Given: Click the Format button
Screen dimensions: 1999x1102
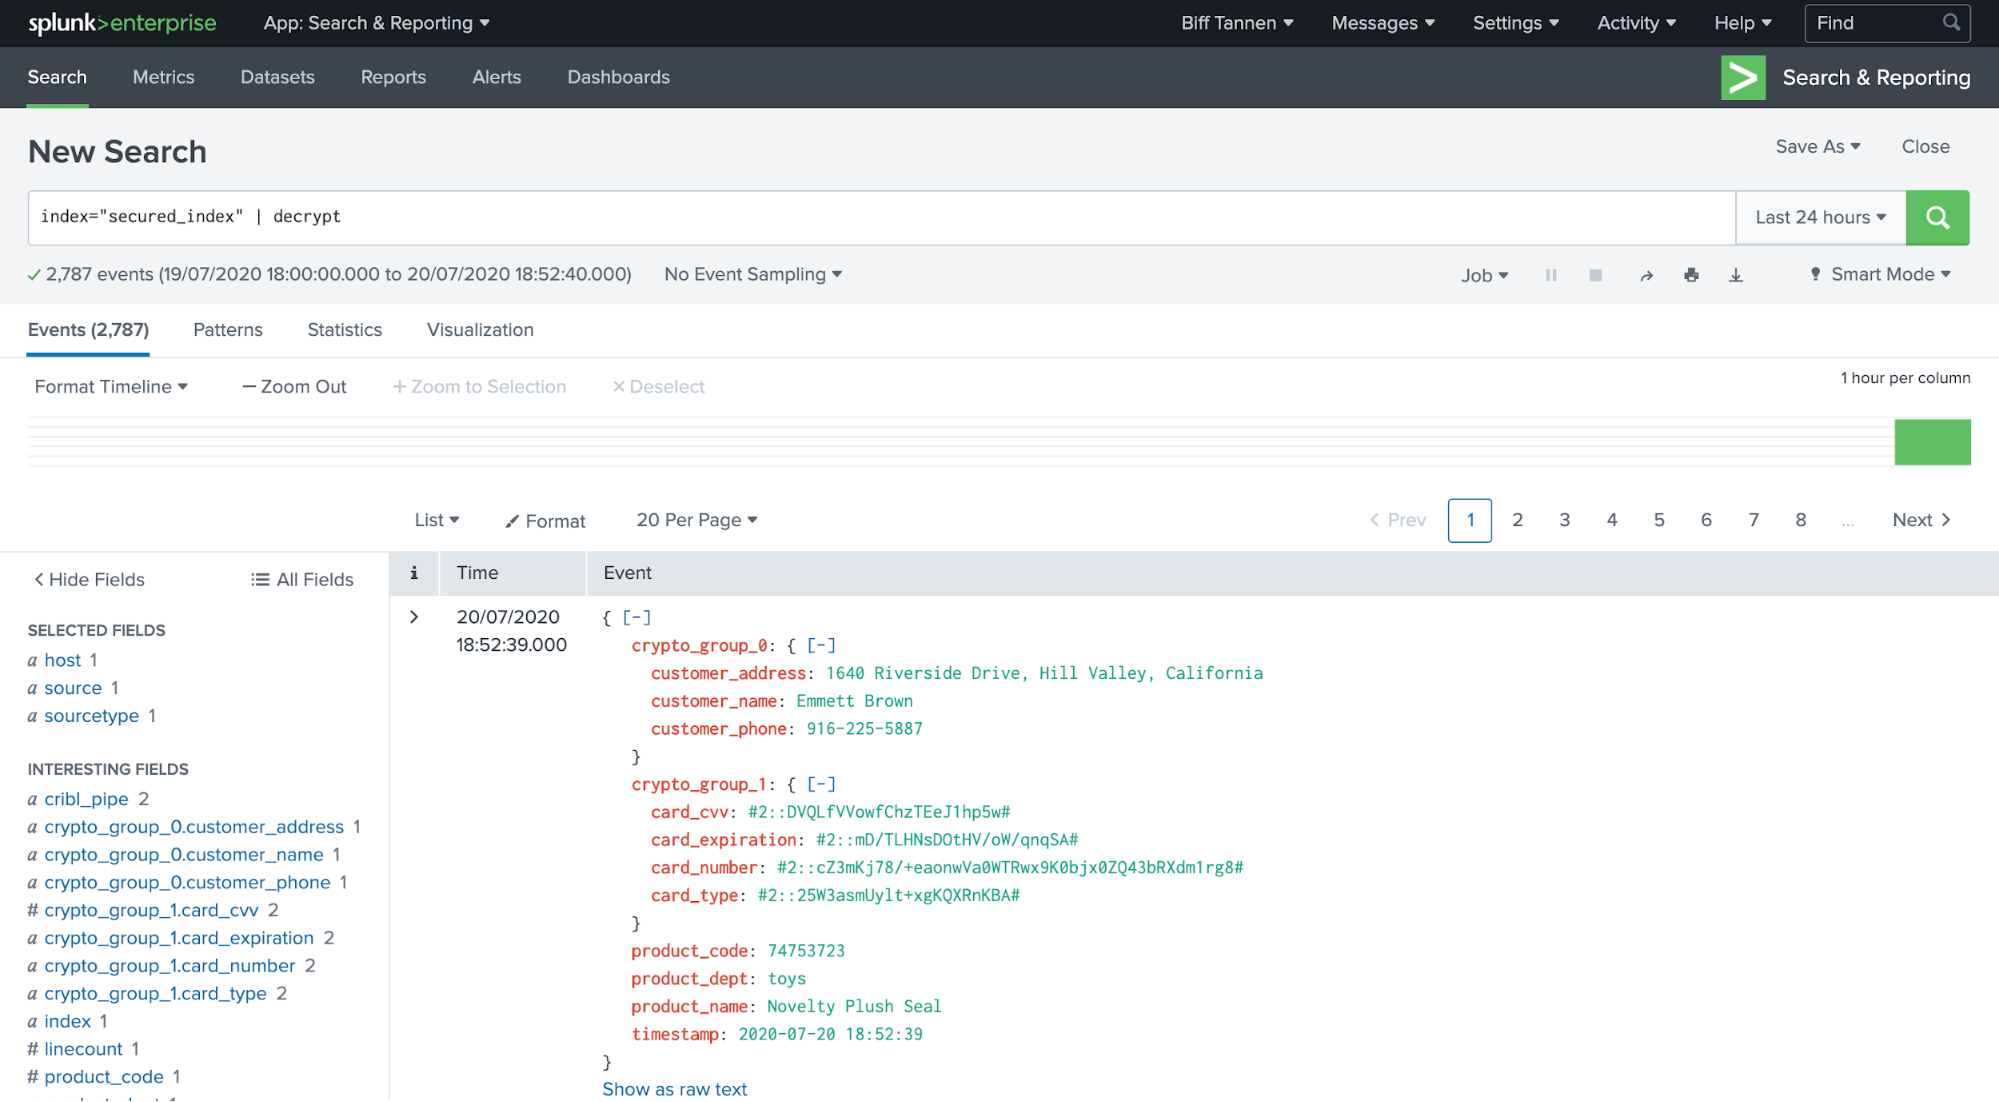Looking at the screenshot, I should pyautogui.click(x=545, y=521).
